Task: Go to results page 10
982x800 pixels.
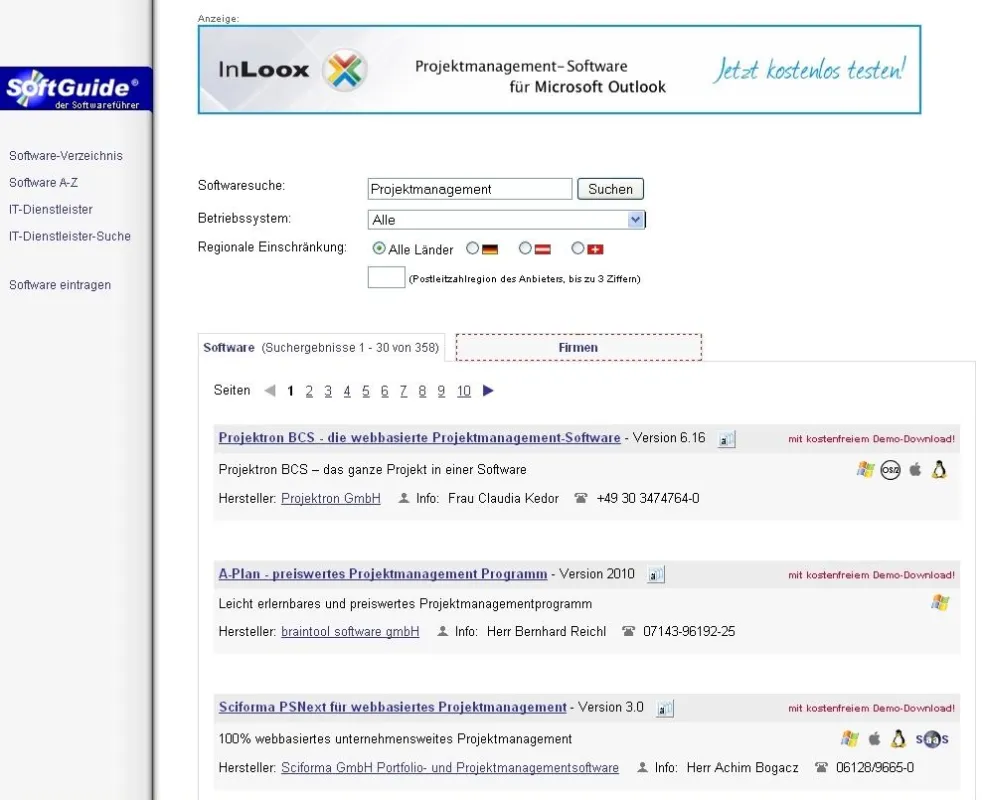Action: [x=463, y=392]
